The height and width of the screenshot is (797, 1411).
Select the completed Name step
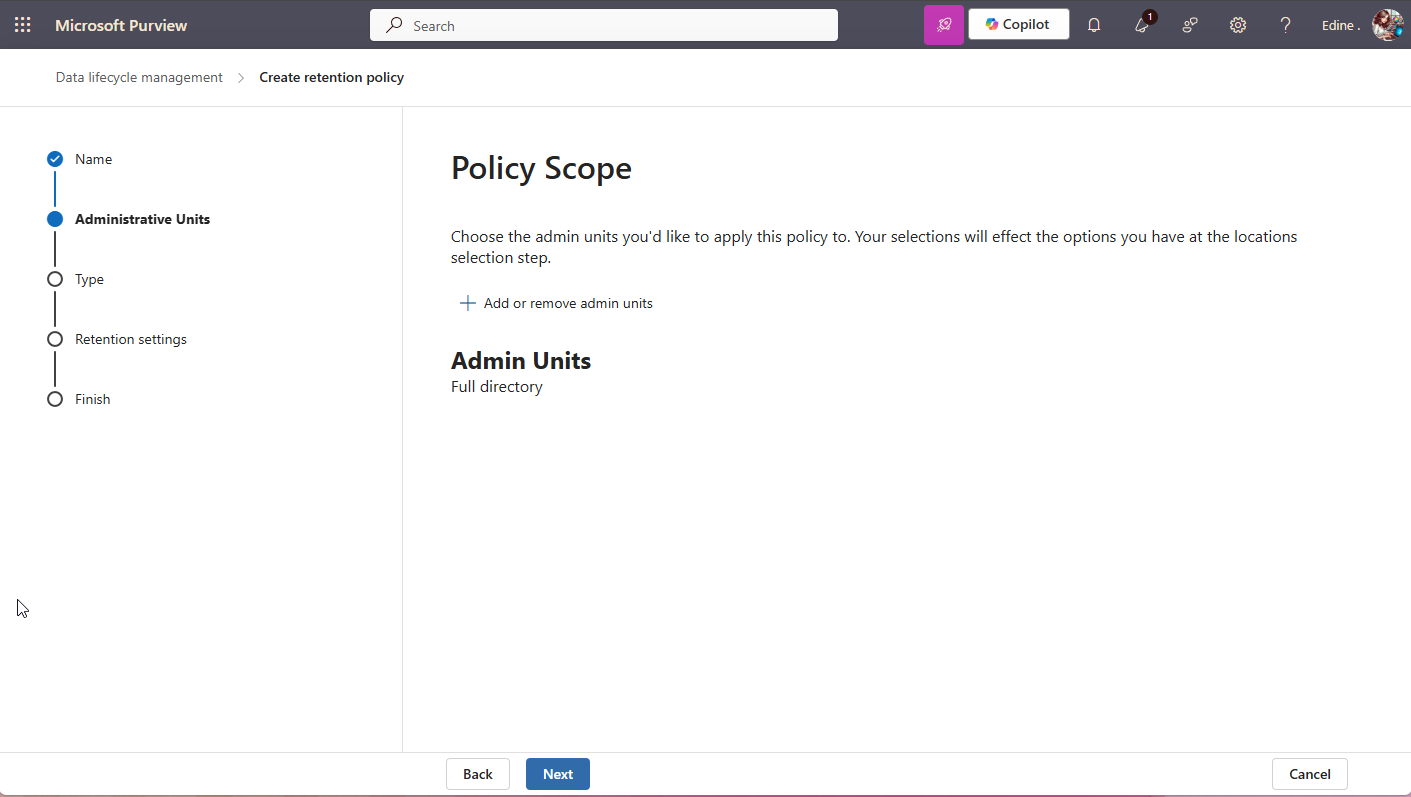coord(93,159)
